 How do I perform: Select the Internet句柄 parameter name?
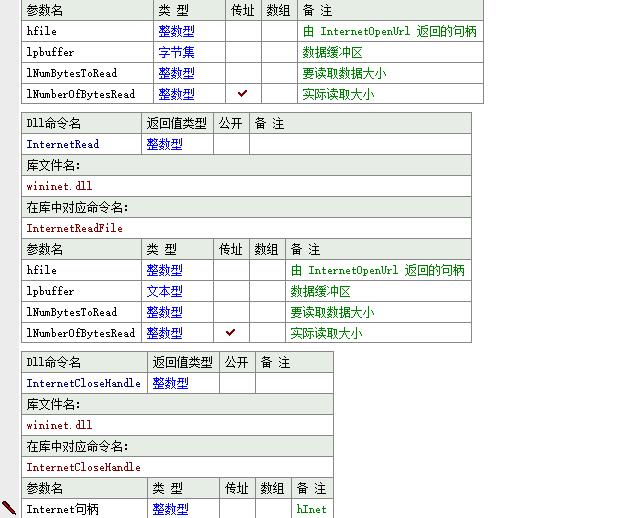coord(63,509)
